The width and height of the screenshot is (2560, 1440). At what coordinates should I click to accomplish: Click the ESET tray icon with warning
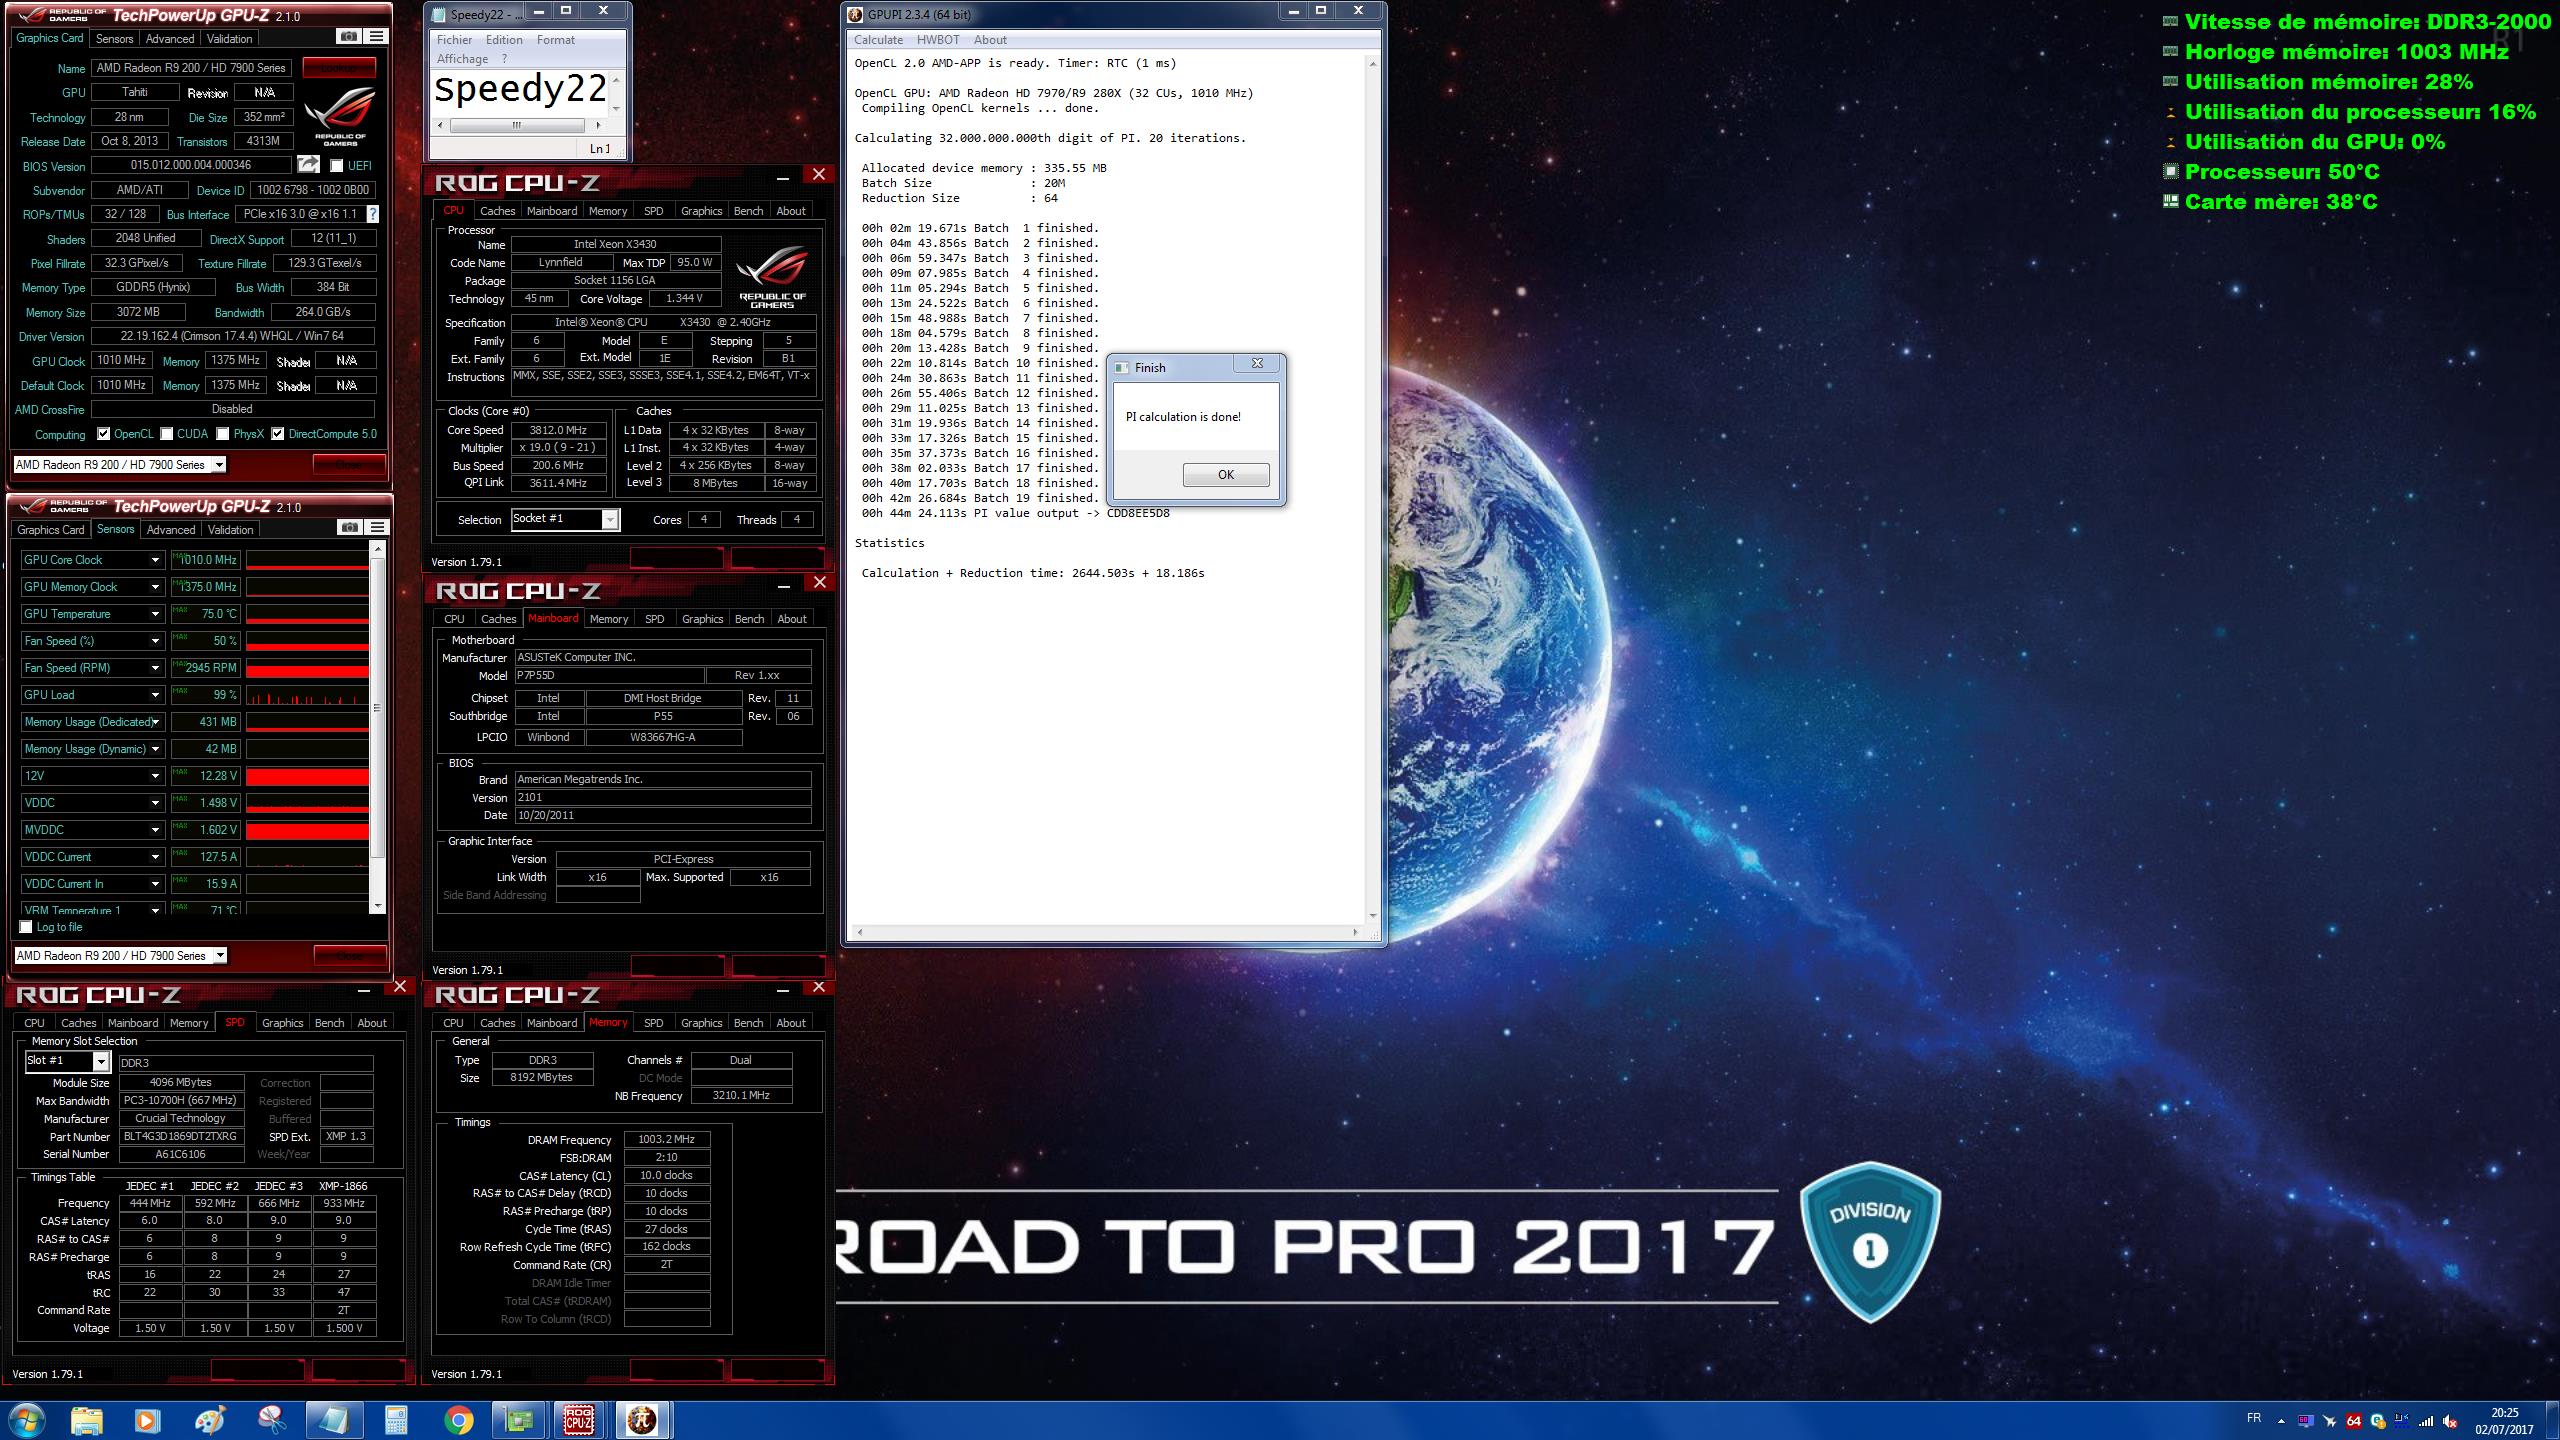(x=2377, y=1421)
